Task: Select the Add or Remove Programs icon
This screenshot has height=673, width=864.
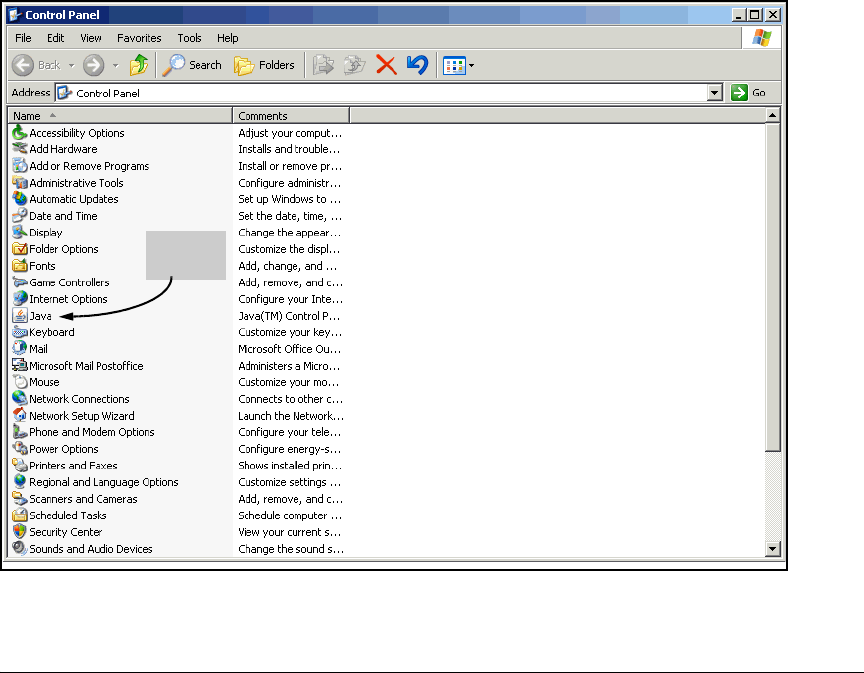Action: [20, 166]
